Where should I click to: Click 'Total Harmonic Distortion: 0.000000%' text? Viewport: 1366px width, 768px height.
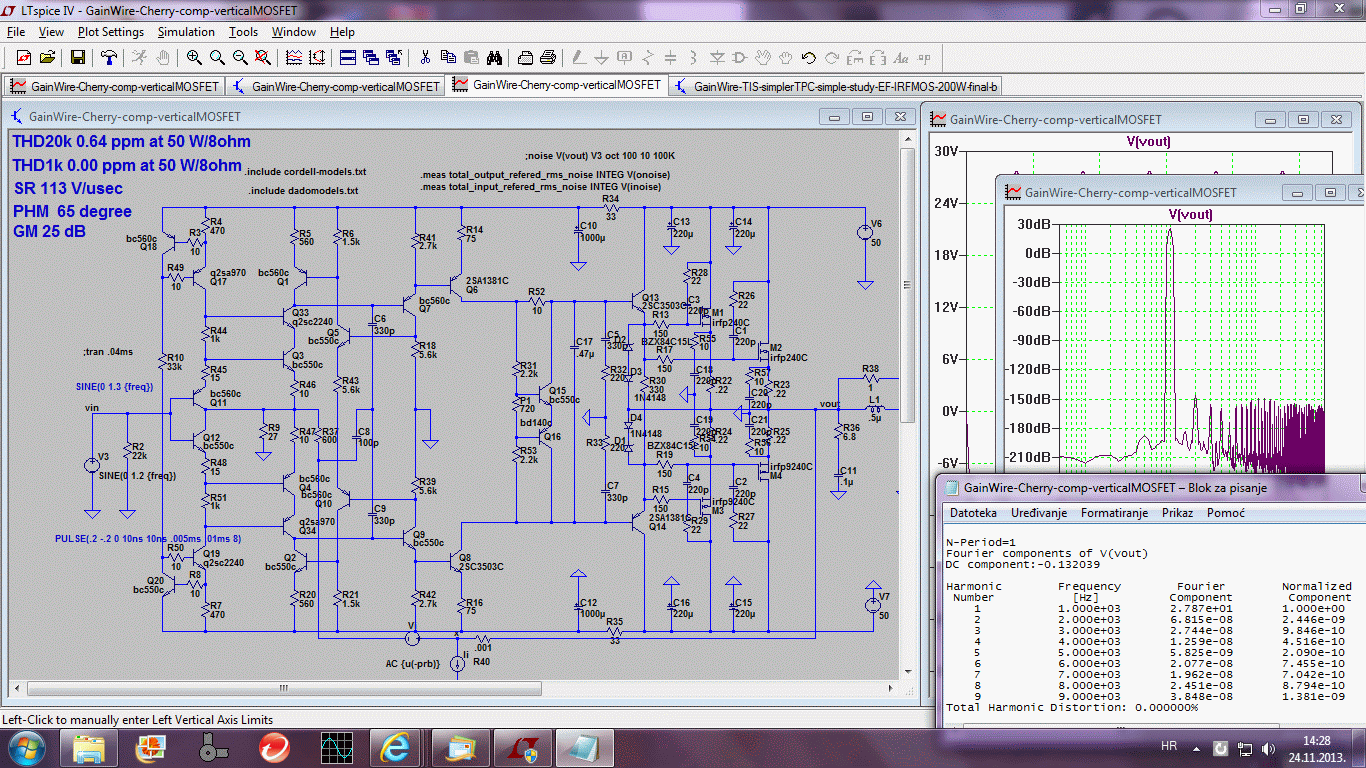pos(1072,707)
